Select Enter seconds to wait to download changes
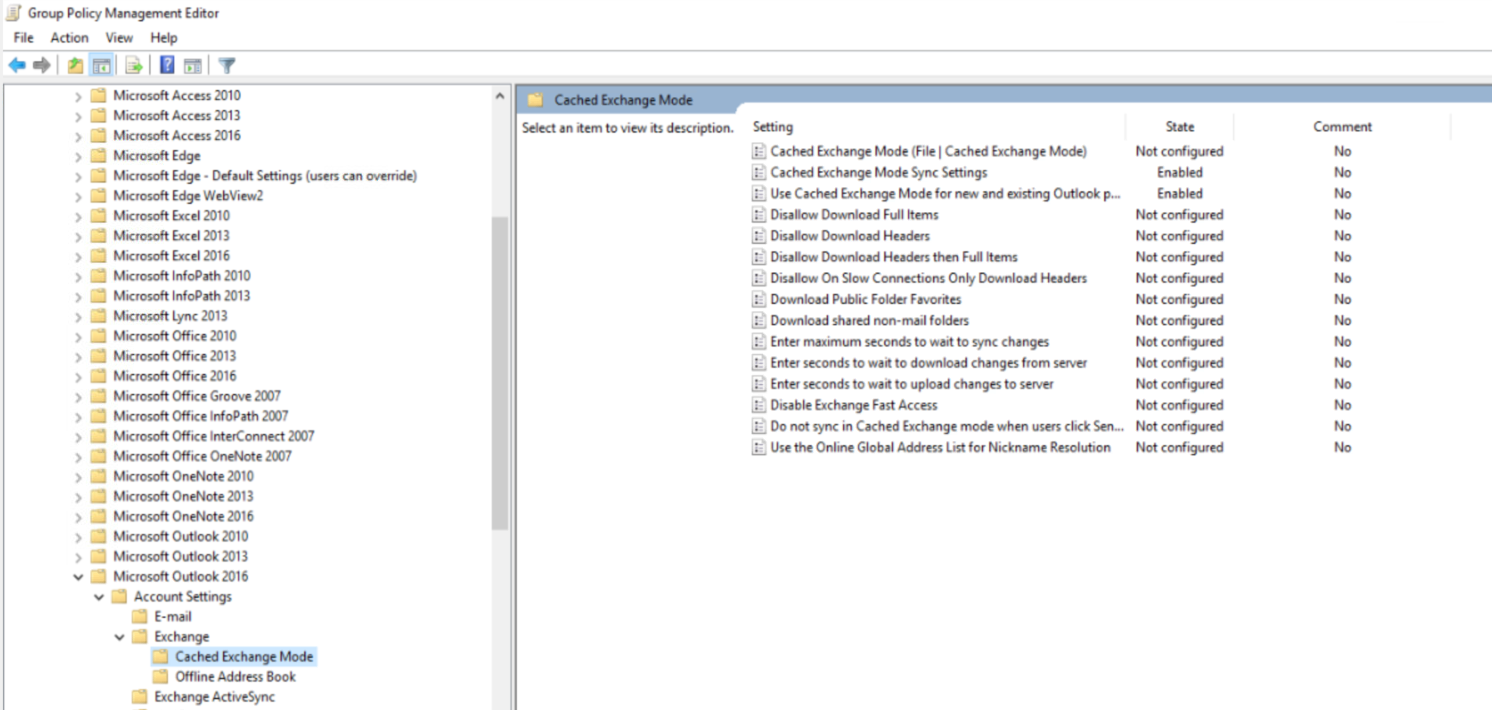The height and width of the screenshot is (710, 1492). [x=928, y=363]
